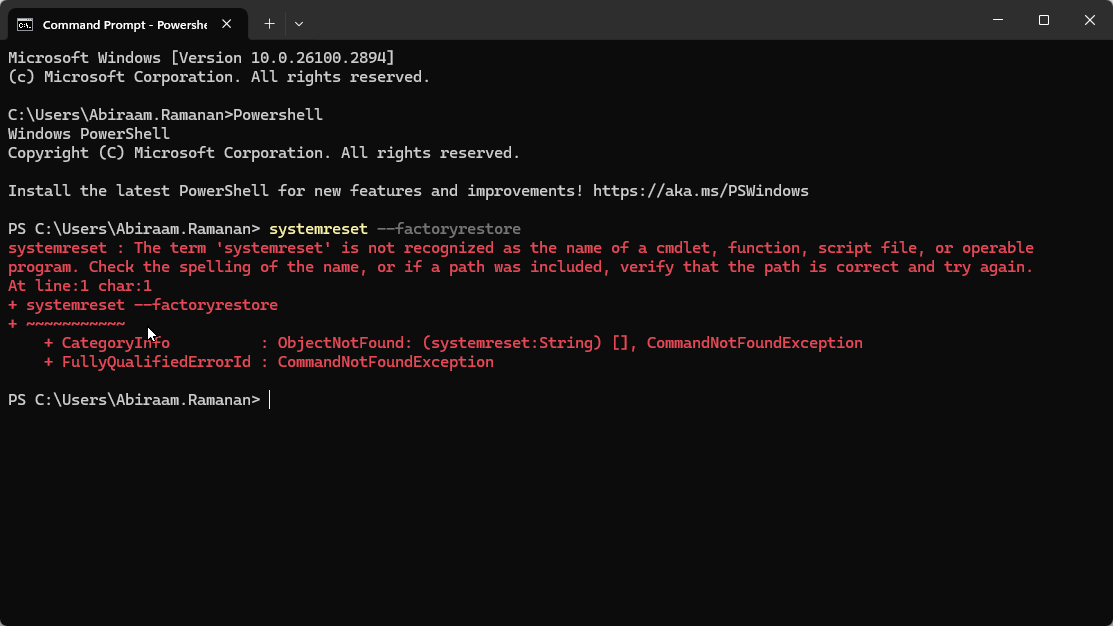Click the terminal icon in the tab

coord(25,25)
